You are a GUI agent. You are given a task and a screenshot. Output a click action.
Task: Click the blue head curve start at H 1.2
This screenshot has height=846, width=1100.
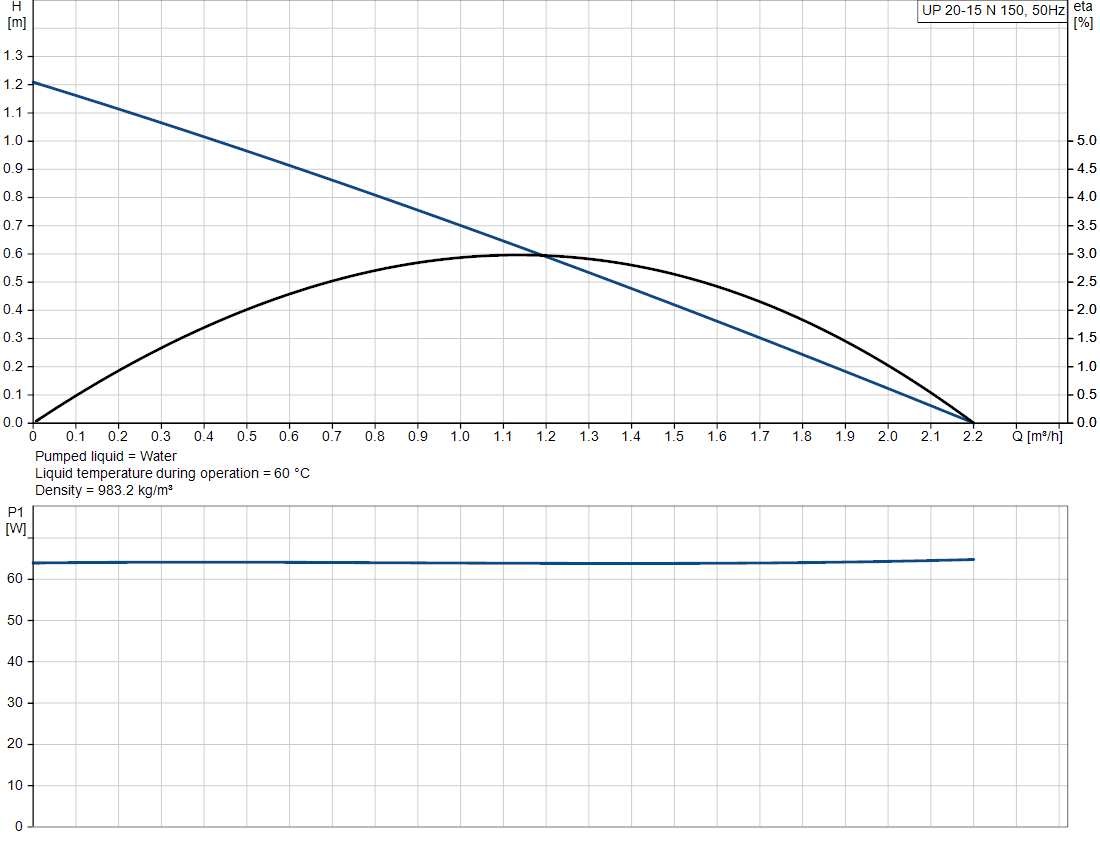(x=34, y=83)
